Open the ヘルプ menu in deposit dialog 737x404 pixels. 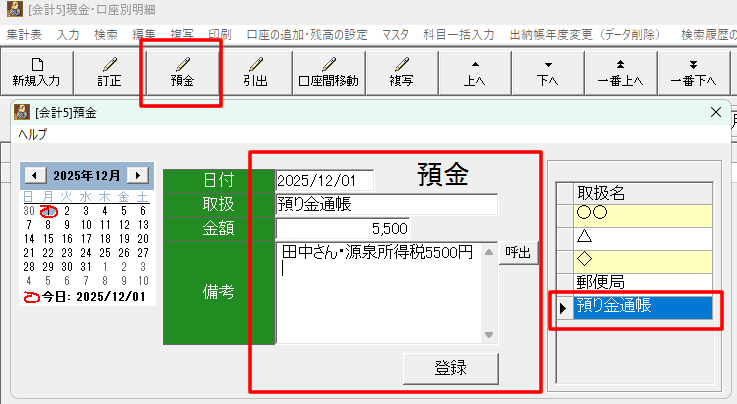click(x=34, y=134)
